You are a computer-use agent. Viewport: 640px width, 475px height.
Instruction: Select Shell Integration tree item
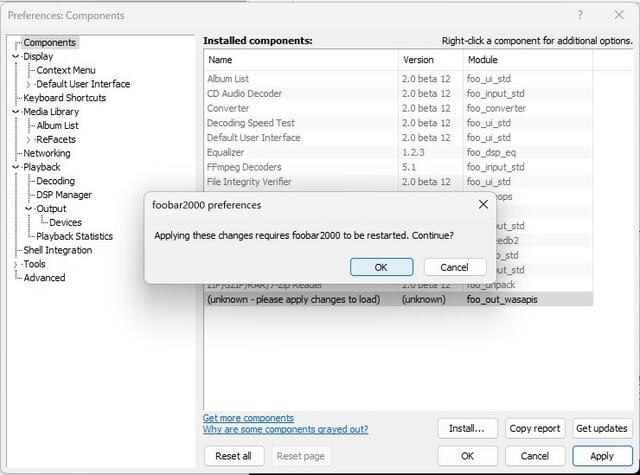point(58,250)
